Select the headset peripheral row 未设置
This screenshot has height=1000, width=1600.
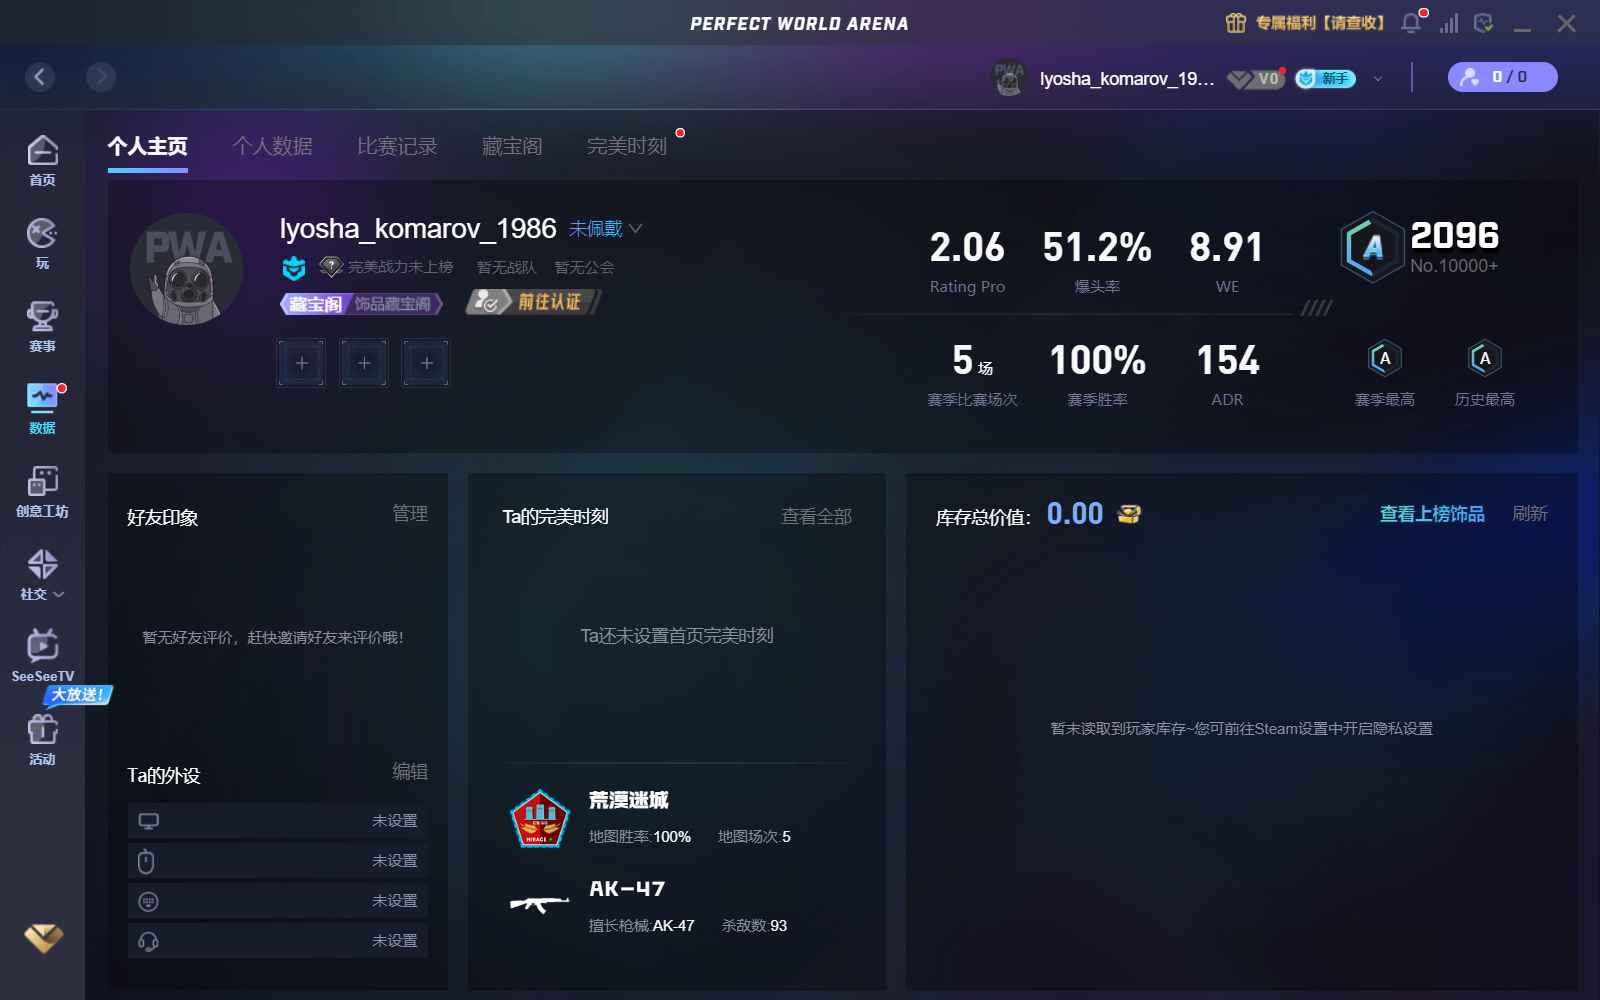point(278,941)
